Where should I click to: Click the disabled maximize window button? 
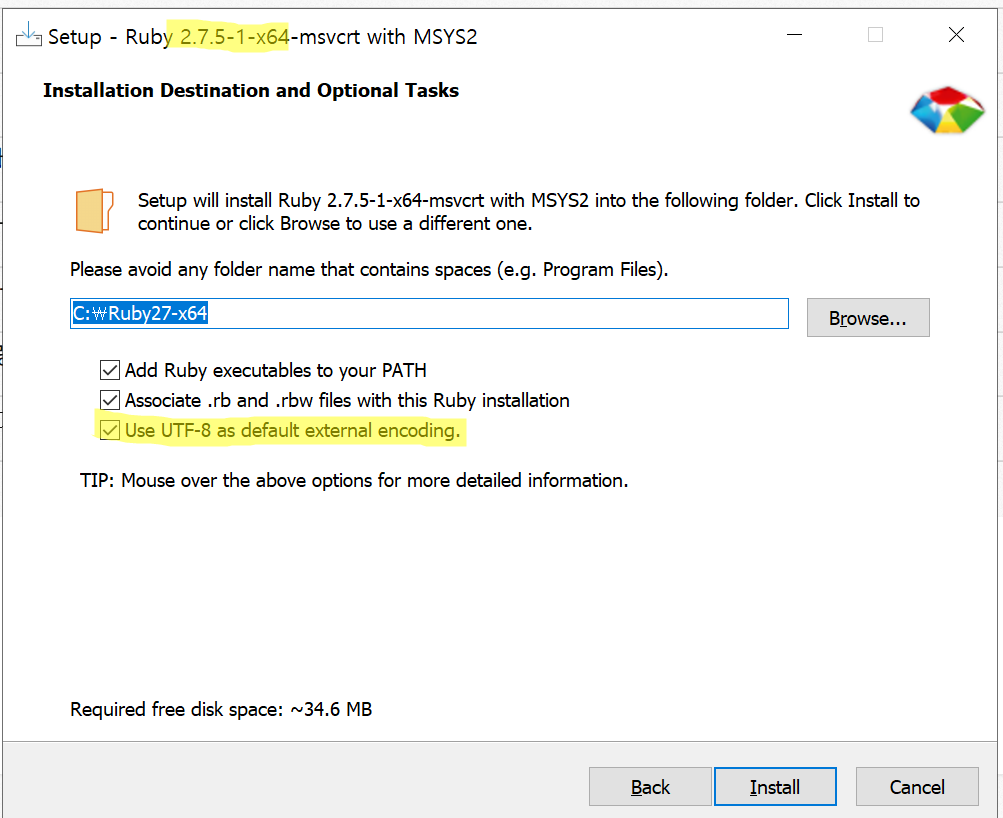click(x=875, y=35)
